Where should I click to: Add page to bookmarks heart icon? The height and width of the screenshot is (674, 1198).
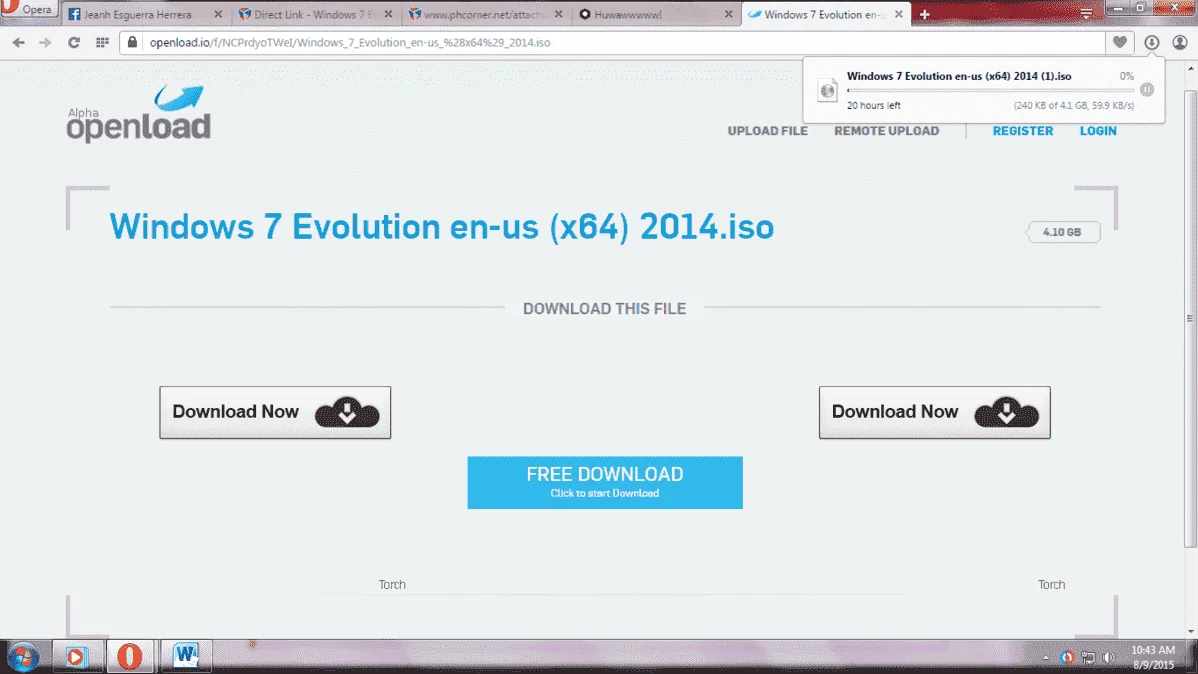pyautogui.click(x=1119, y=43)
